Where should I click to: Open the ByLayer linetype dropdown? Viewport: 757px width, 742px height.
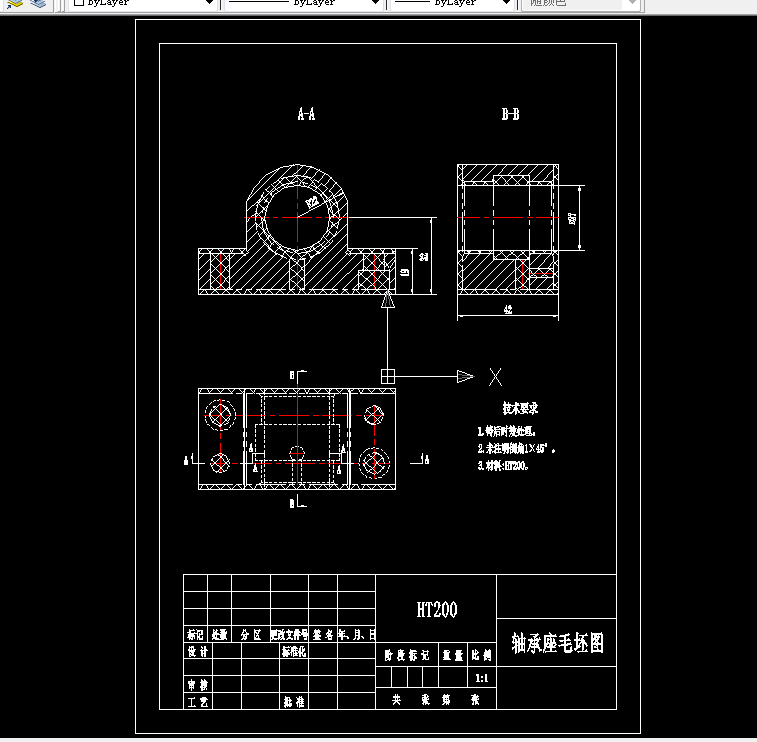coord(302,3)
